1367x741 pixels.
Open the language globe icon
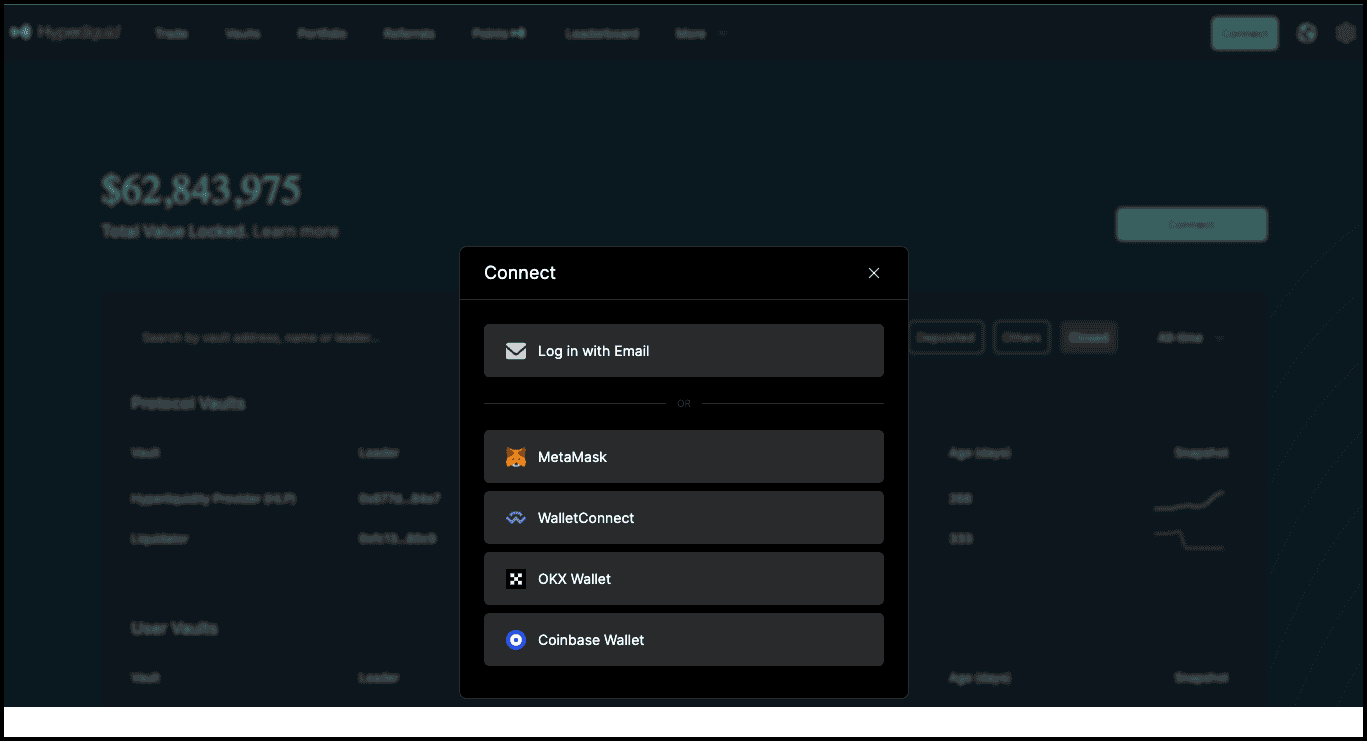coord(1307,34)
